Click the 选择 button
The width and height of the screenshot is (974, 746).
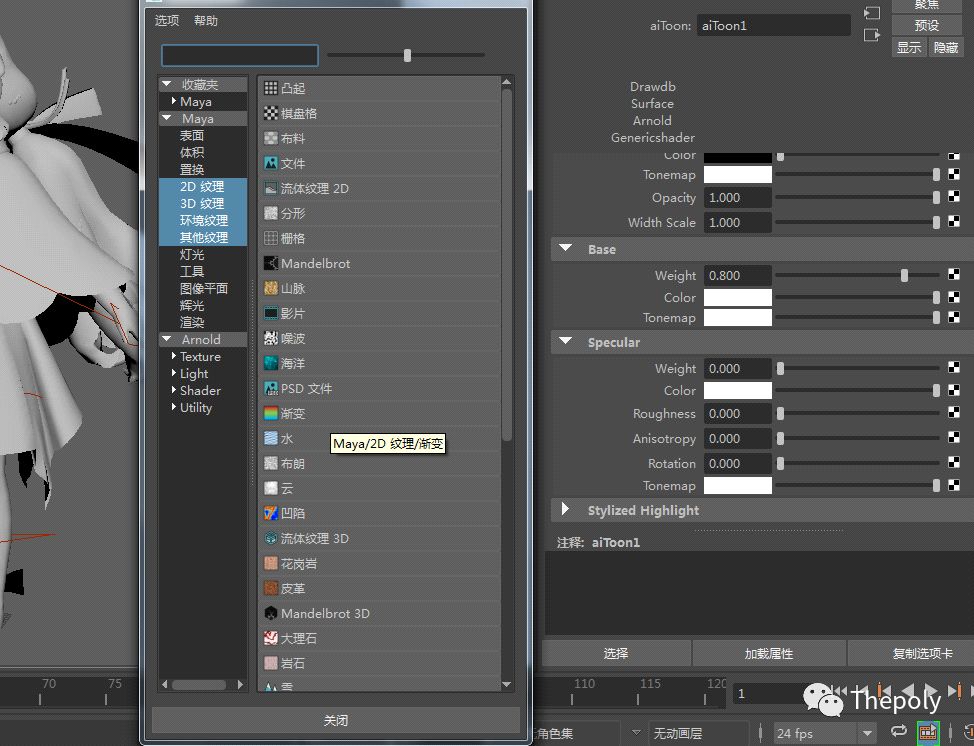click(616, 653)
